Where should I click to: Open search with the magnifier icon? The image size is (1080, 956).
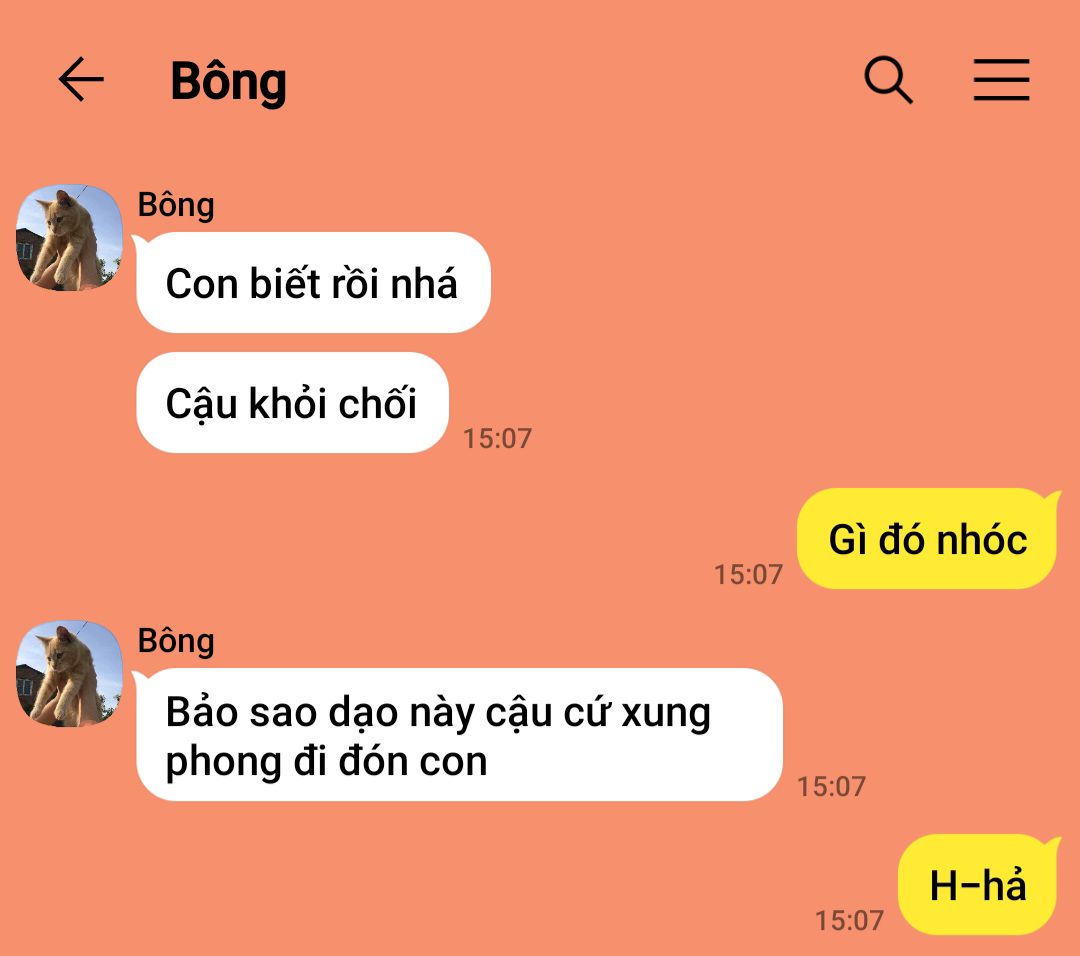889,80
